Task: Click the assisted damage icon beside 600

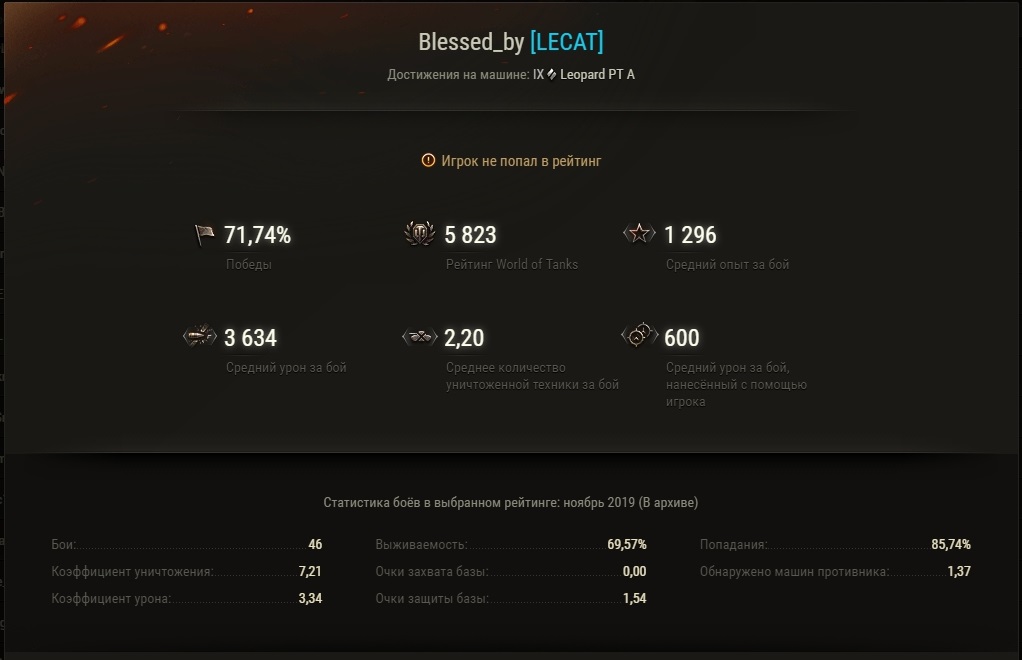Action: coord(638,336)
